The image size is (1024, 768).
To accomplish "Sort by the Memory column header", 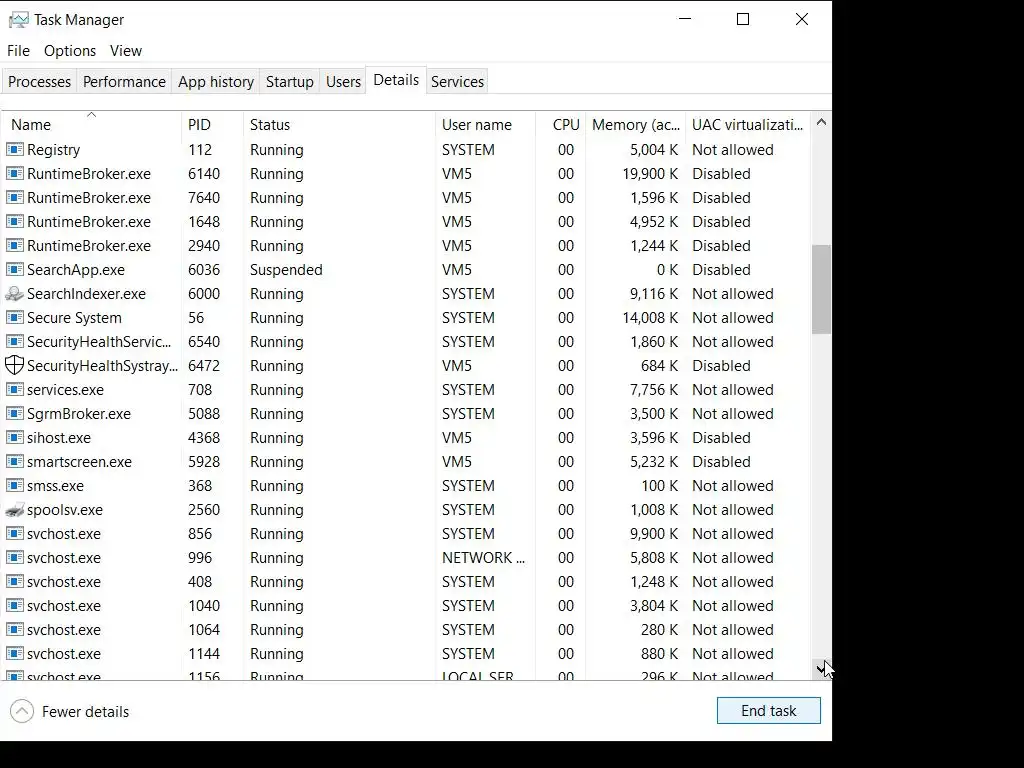I will (635, 124).
